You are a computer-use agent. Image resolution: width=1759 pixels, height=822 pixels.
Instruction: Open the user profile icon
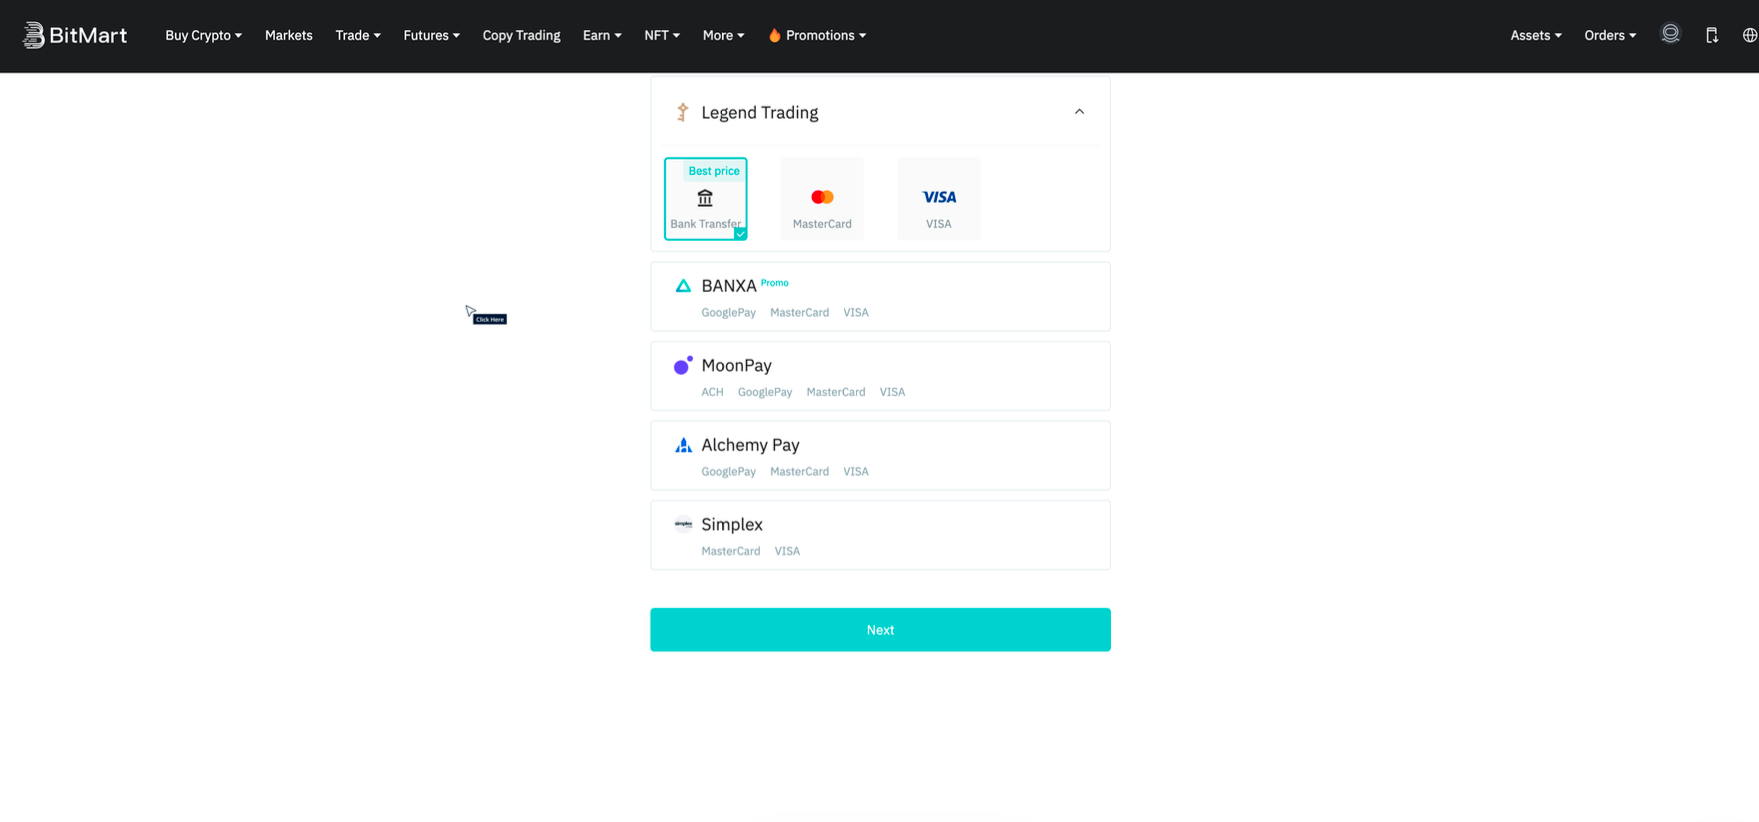pos(1670,34)
